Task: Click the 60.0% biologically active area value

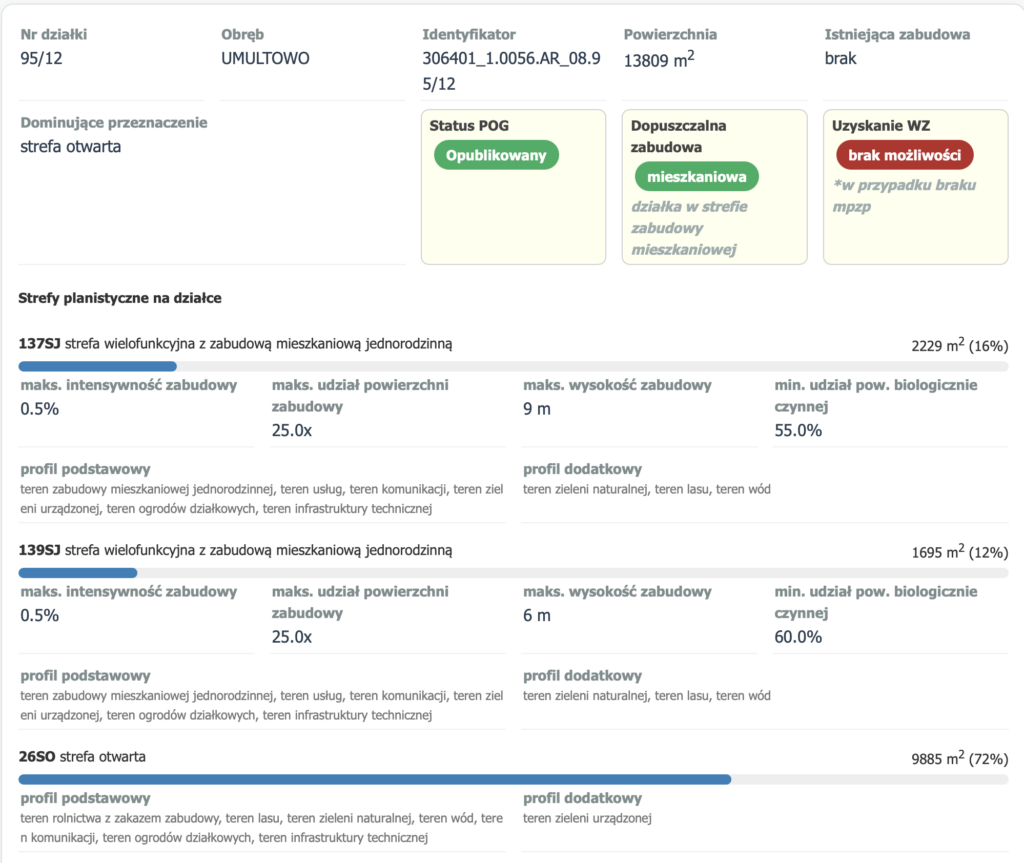Action: click(798, 636)
